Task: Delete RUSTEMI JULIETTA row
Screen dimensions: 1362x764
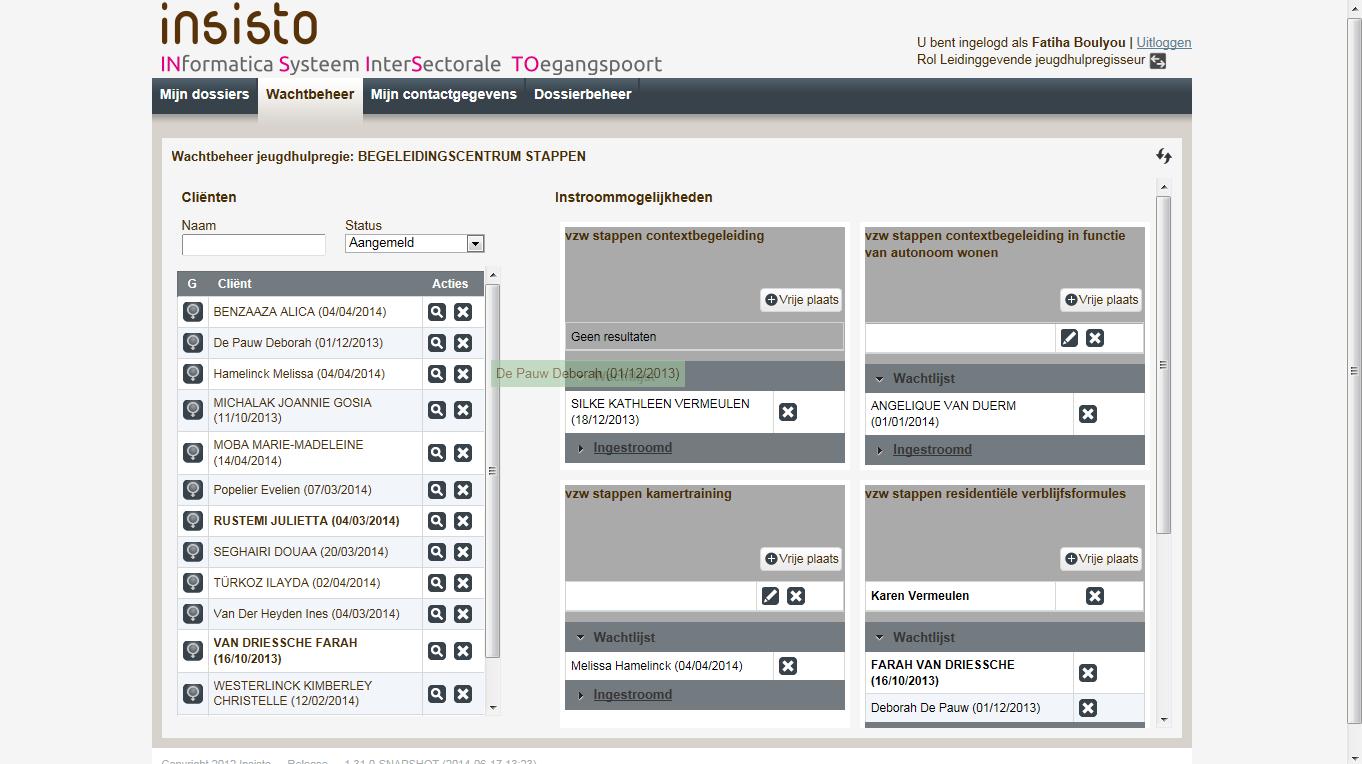Action: pyautogui.click(x=463, y=521)
